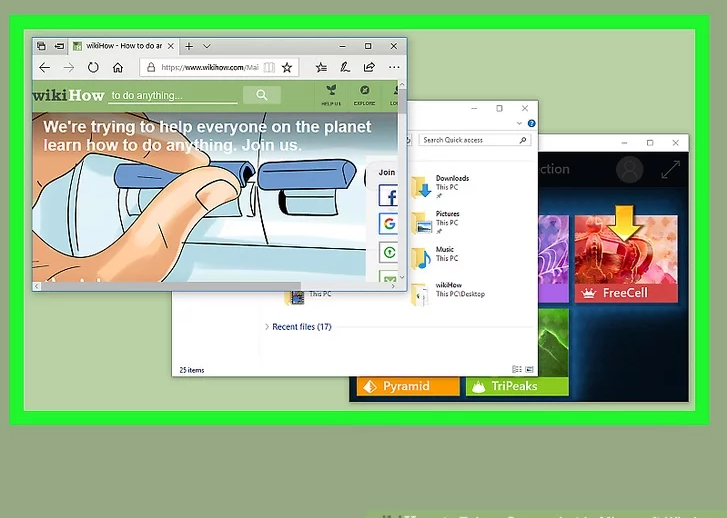727x518 pixels.
Task: Click the wikiHow green search button
Action: click(x=262, y=95)
